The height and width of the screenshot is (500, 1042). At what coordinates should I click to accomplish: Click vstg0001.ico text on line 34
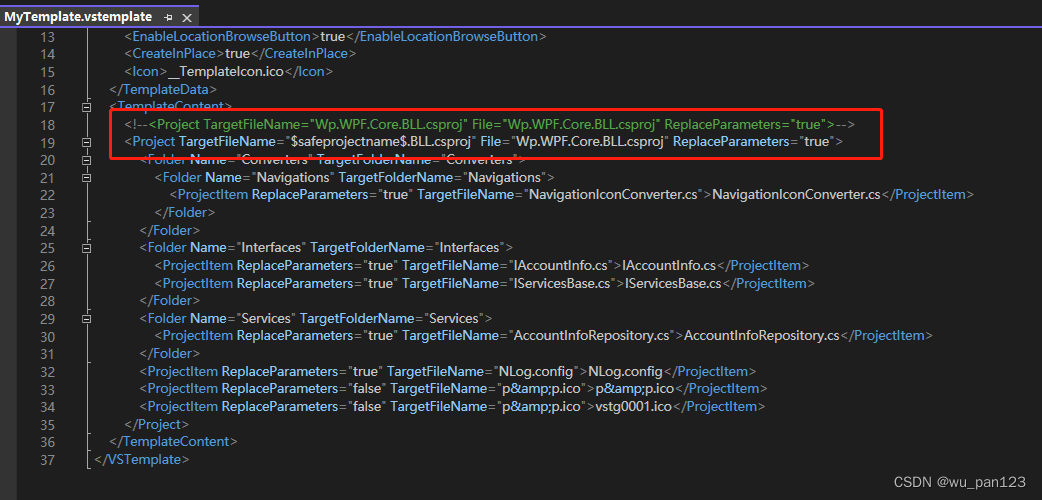pyautogui.click(x=633, y=406)
